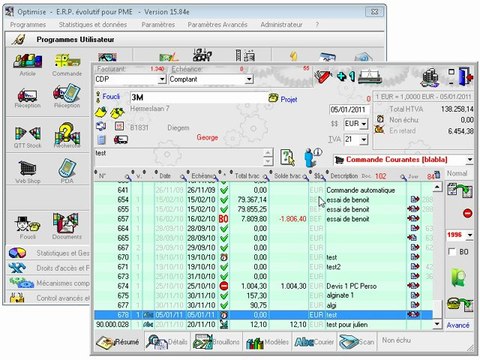Screen dimensions: 480x360
Task: Open the Web Shop icon
Action: click(x=27, y=172)
